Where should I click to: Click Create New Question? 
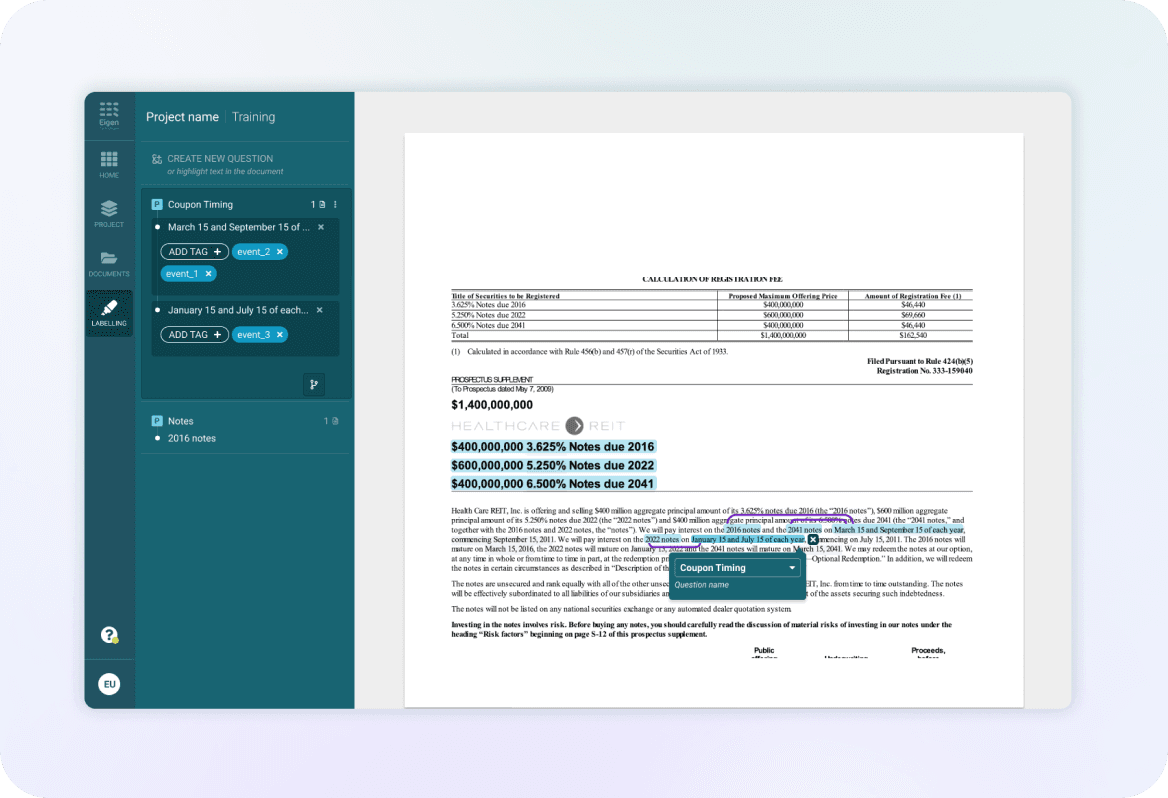tap(219, 159)
